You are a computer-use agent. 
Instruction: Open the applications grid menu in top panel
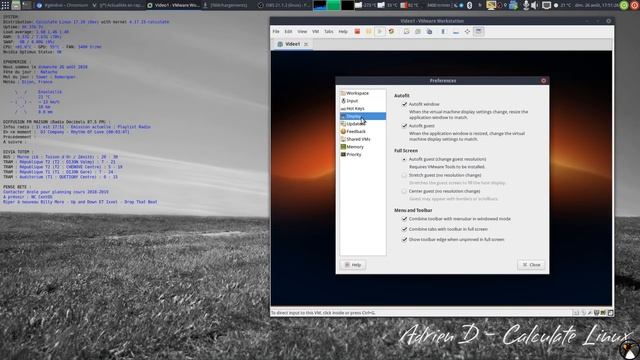point(5,5)
